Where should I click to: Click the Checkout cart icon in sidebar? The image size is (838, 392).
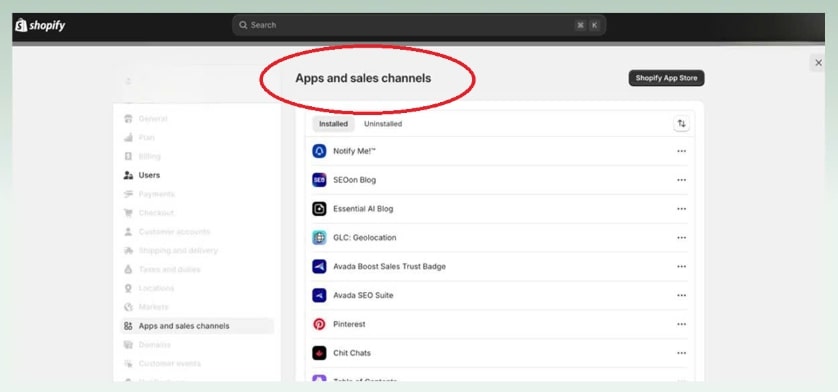point(128,213)
